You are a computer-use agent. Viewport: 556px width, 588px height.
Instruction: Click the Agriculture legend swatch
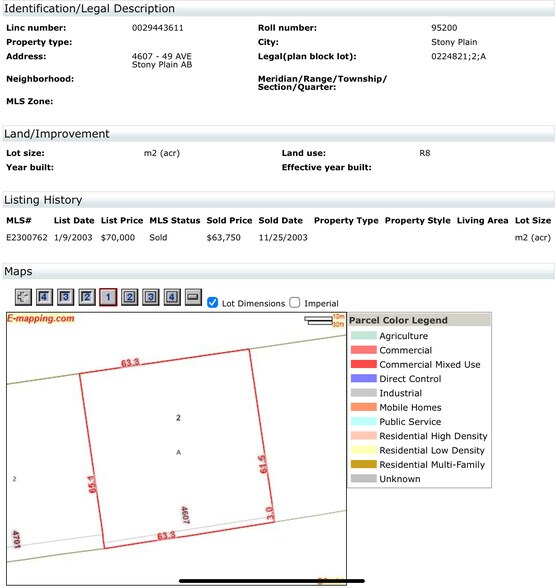coord(363,336)
